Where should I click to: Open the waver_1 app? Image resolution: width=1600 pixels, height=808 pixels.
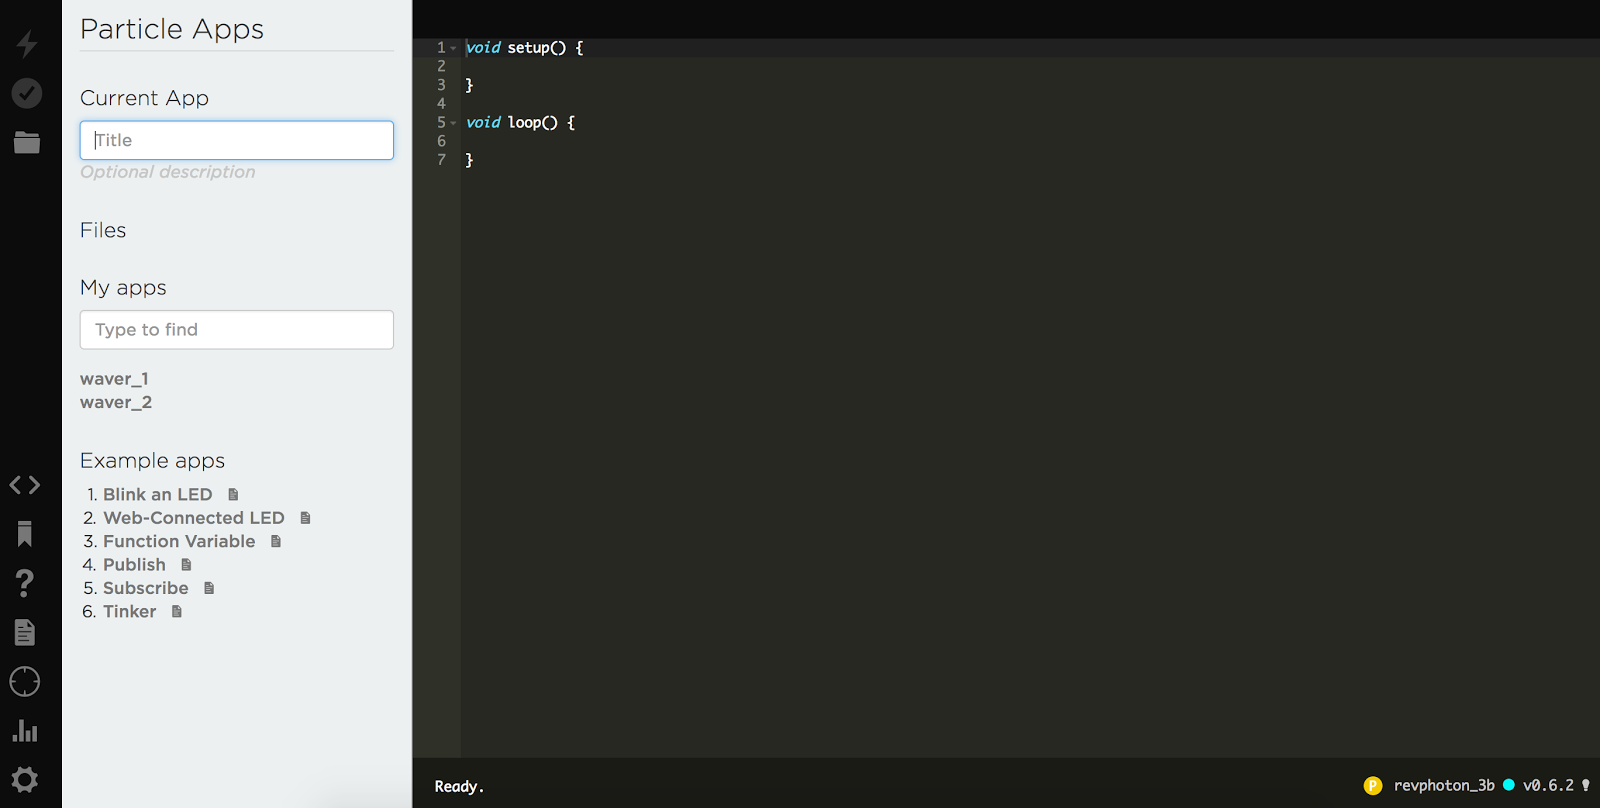[114, 379]
